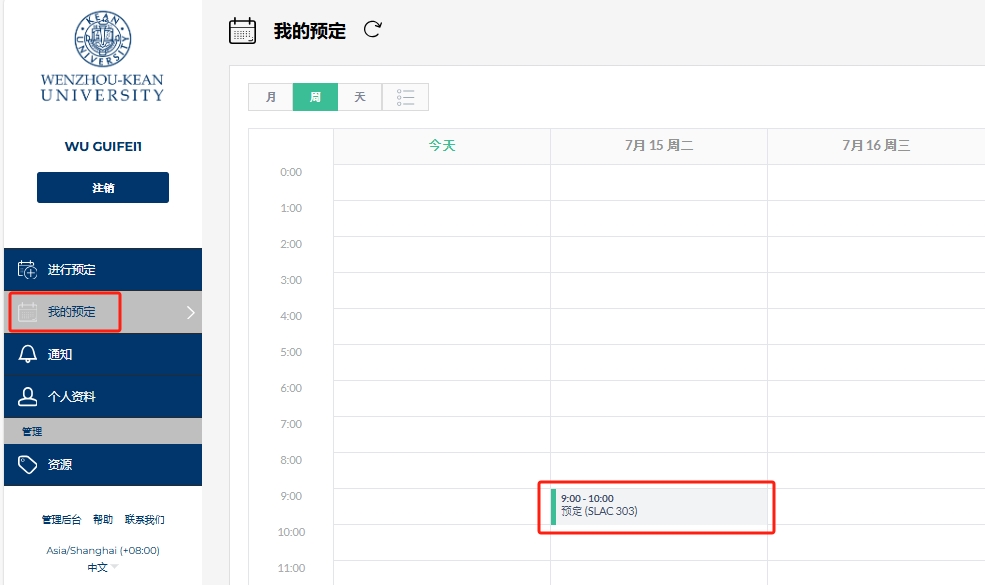
Task: Click the 11:00 time label
Action: click(x=291, y=568)
